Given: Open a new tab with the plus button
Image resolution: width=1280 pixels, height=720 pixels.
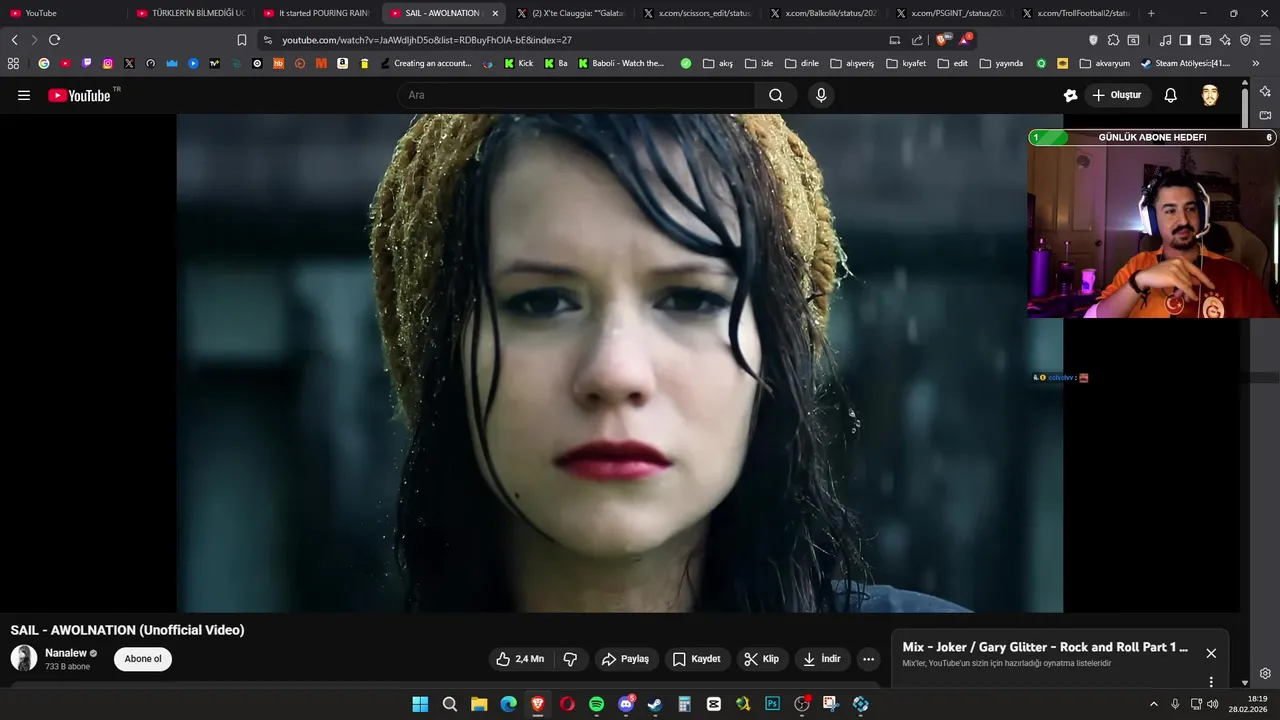Looking at the screenshot, I should point(1151,13).
